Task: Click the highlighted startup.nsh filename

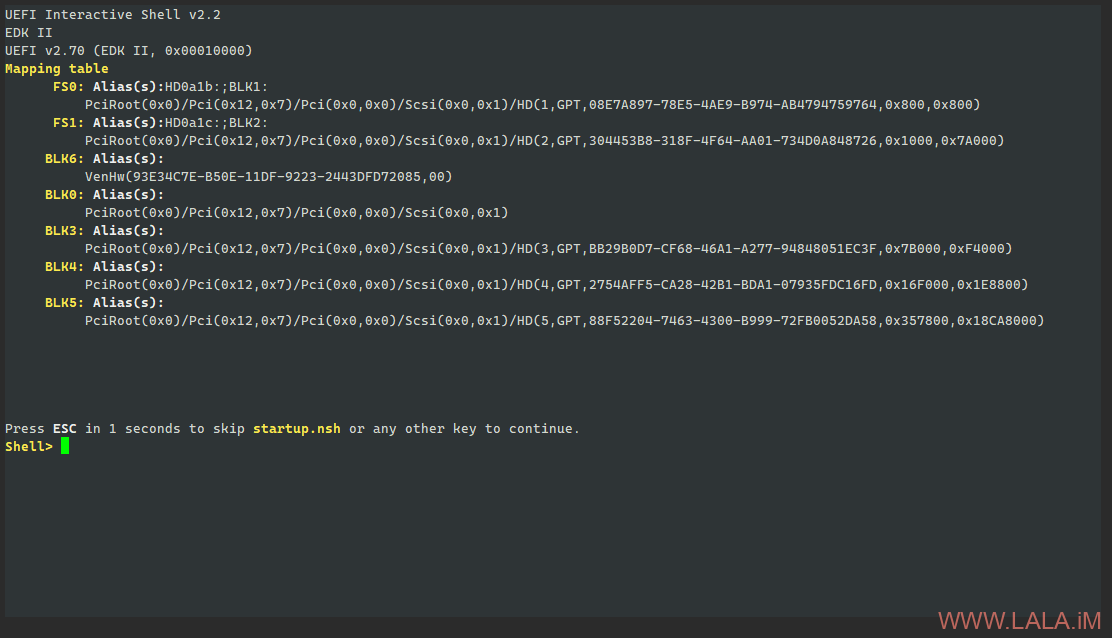Action: tap(296, 429)
